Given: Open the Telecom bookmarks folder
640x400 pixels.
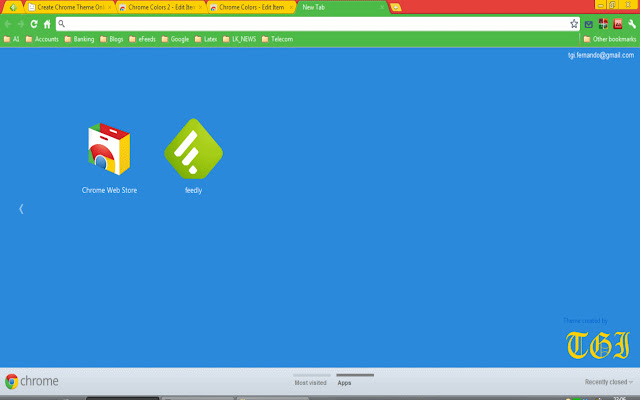Looking at the screenshot, I should (277, 39).
